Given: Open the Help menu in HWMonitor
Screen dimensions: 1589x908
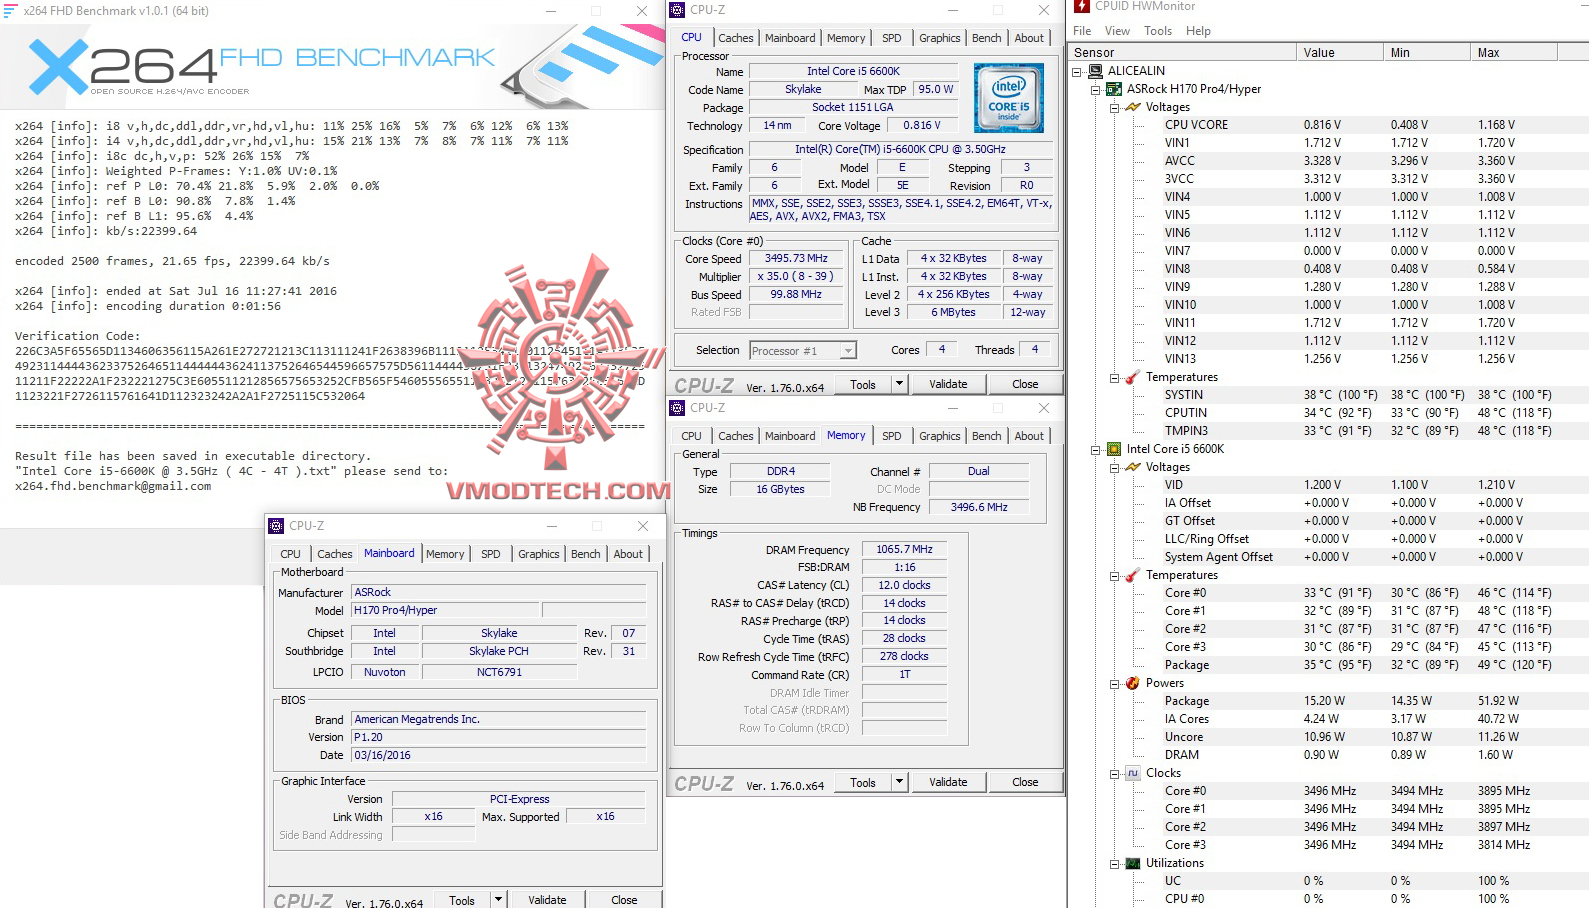Looking at the screenshot, I should [1198, 31].
